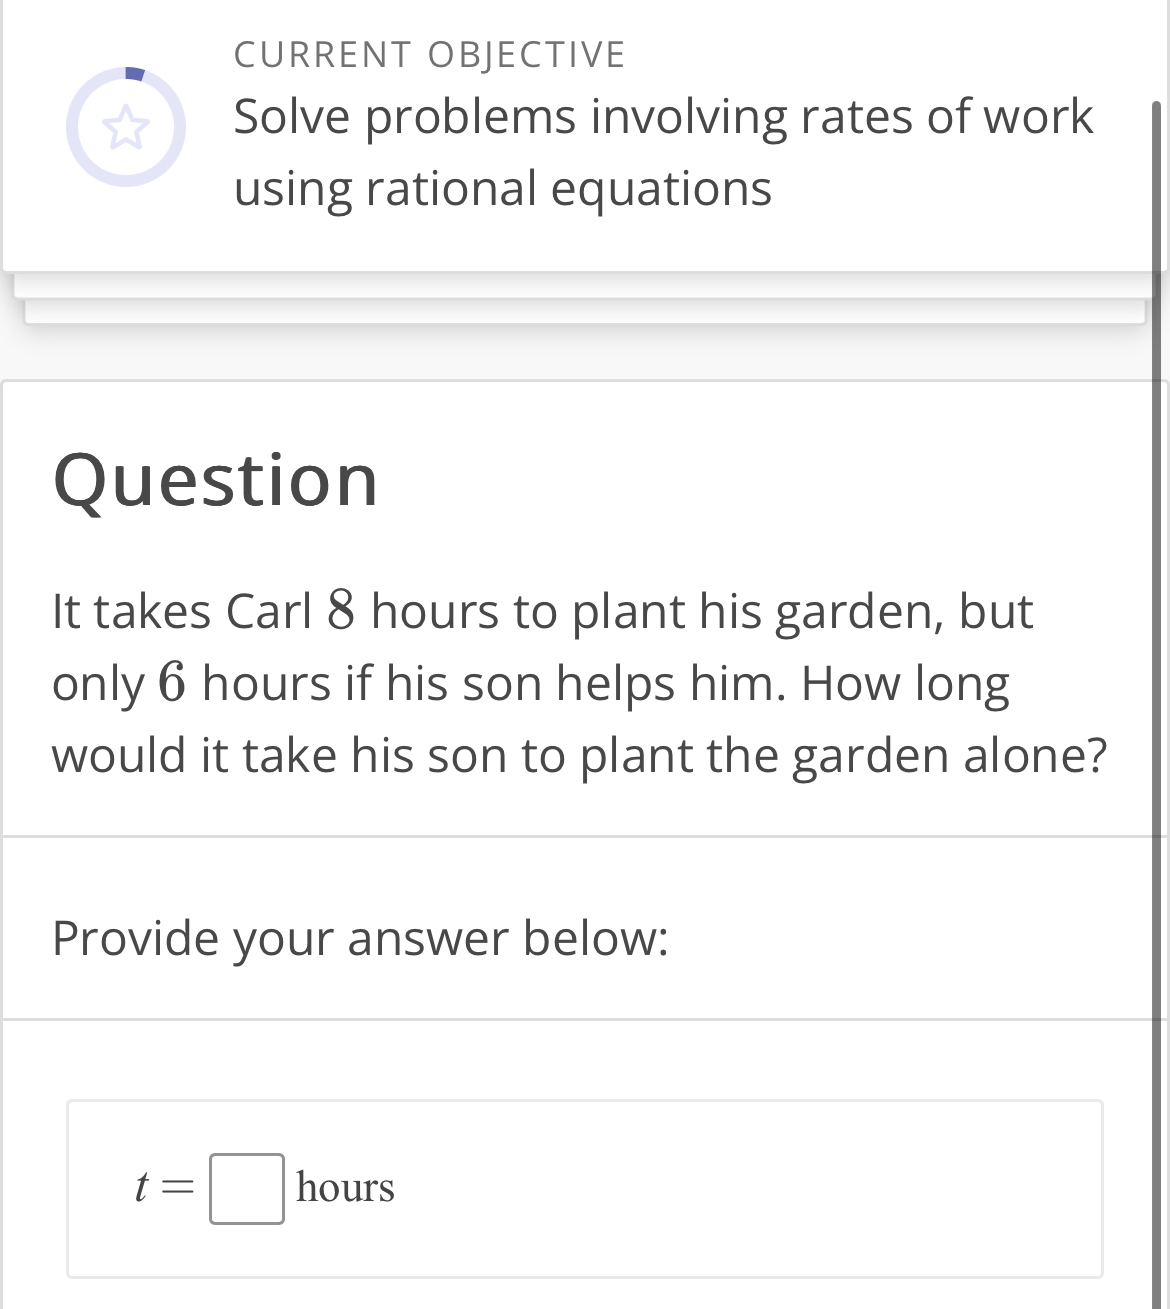Click the objective text about rates of work
The image size is (1170, 1309).
click(662, 150)
